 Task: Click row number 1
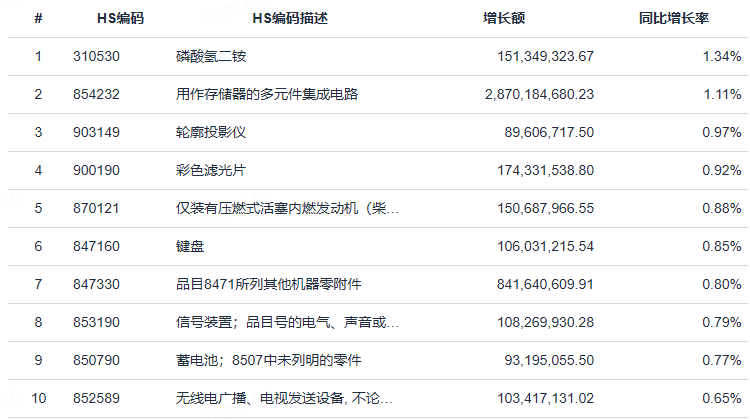[38, 56]
